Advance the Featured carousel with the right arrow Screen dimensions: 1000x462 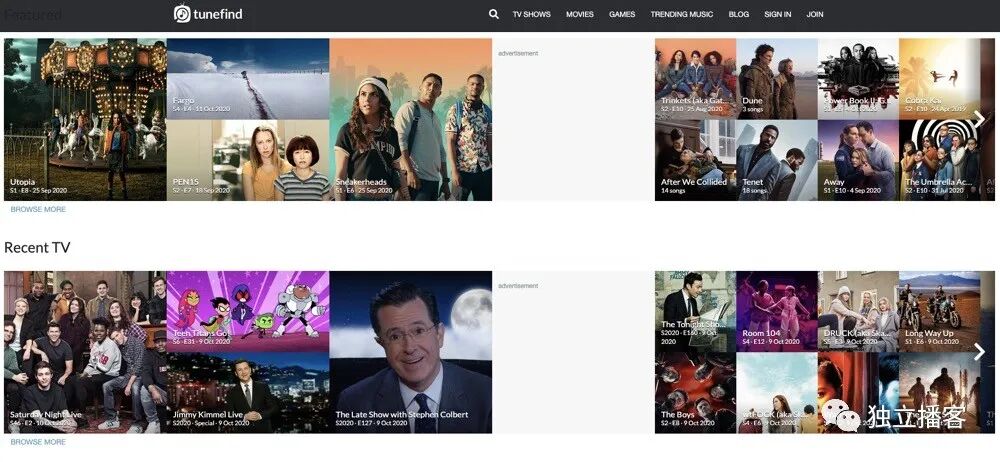pos(979,119)
